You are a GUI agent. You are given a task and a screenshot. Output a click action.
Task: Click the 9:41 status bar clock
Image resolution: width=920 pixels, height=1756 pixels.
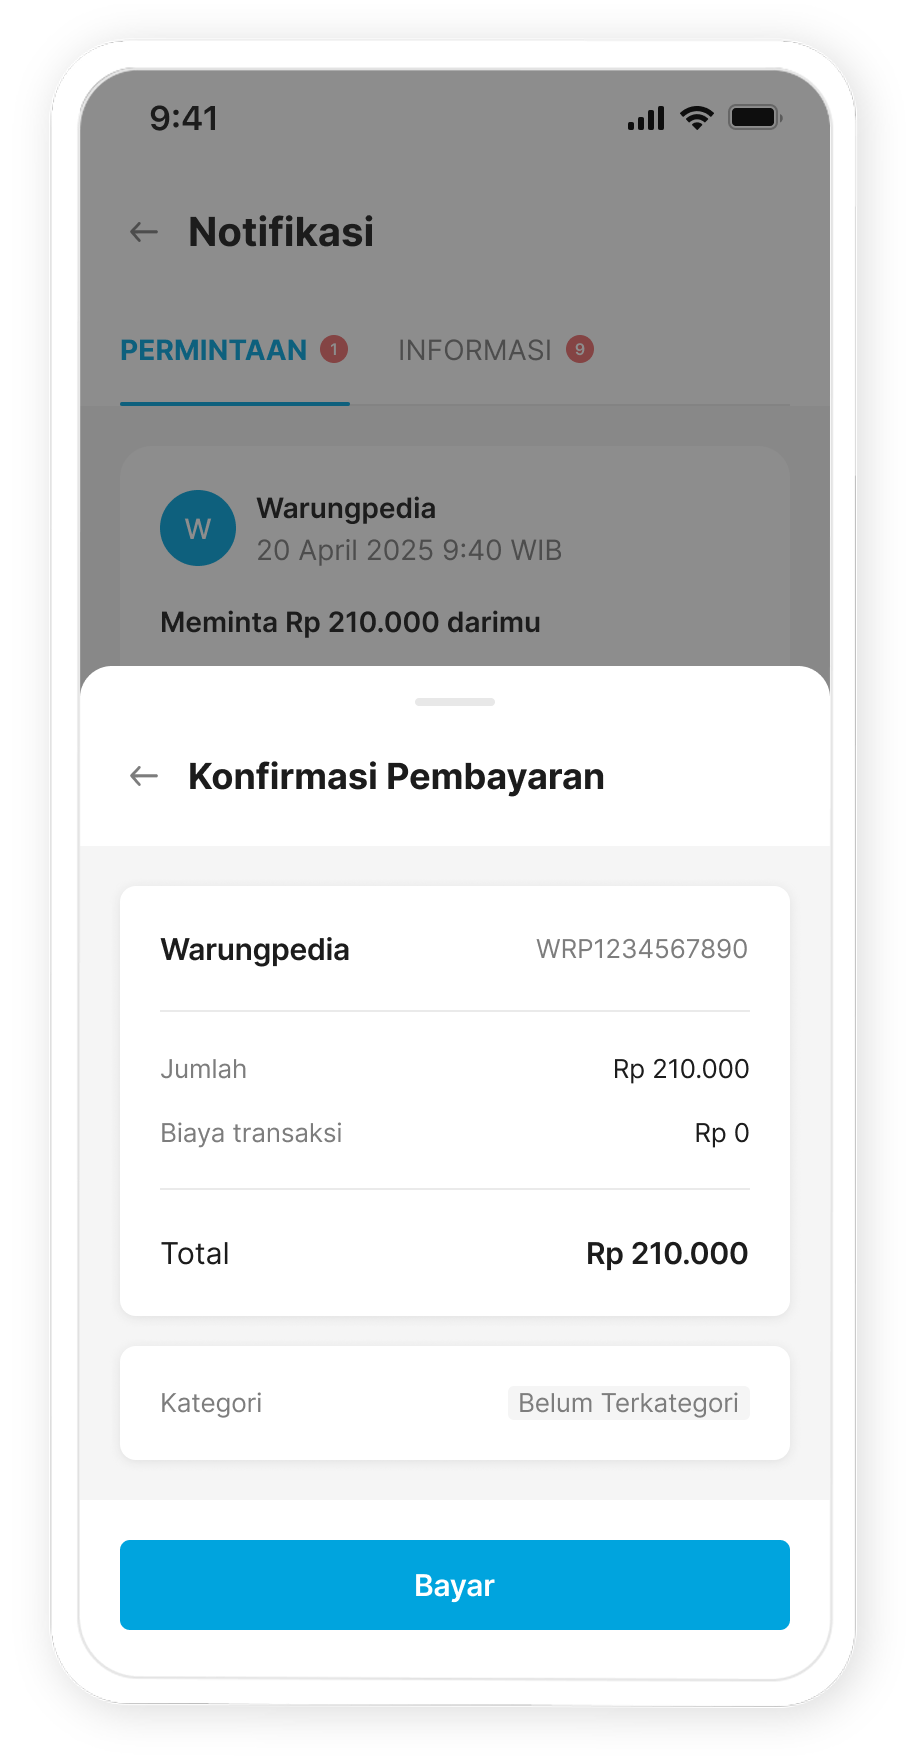184,118
